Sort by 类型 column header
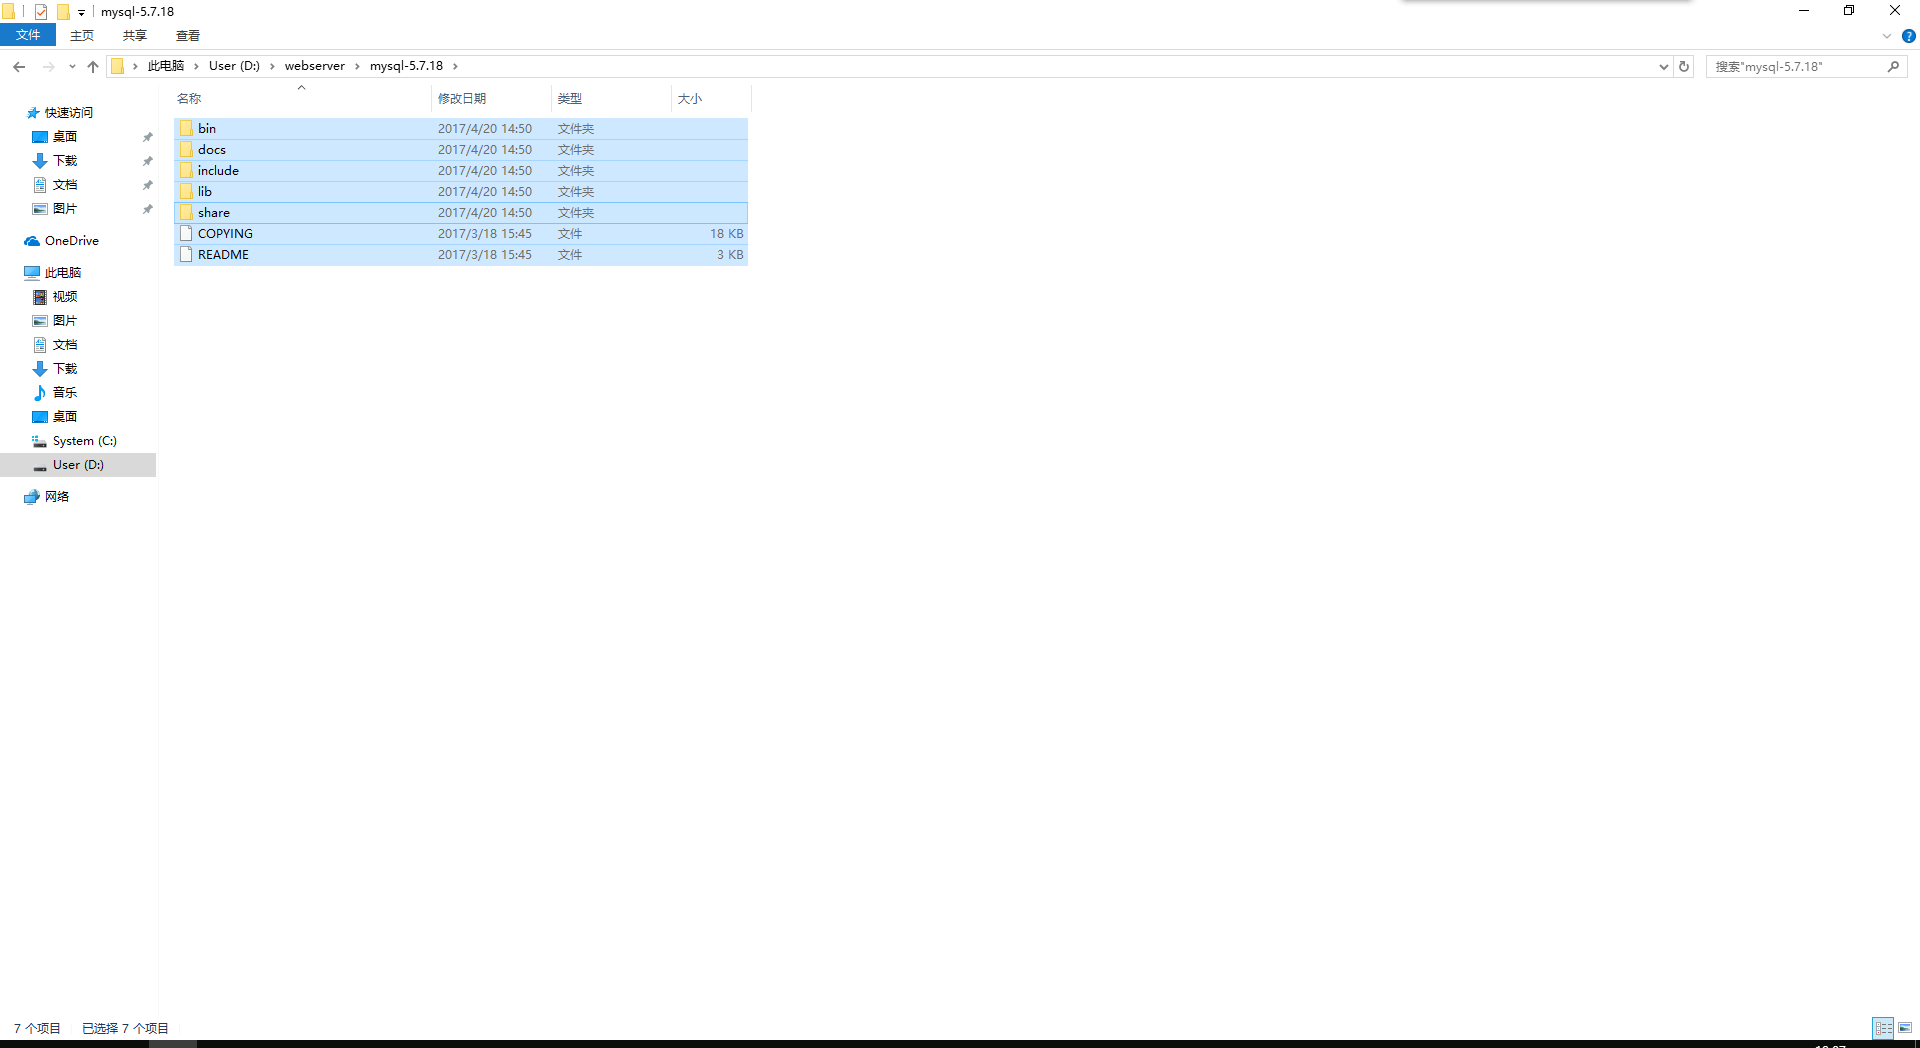Image resolution: width=1920 pixels, height=1048 pixels. point(570,99)
